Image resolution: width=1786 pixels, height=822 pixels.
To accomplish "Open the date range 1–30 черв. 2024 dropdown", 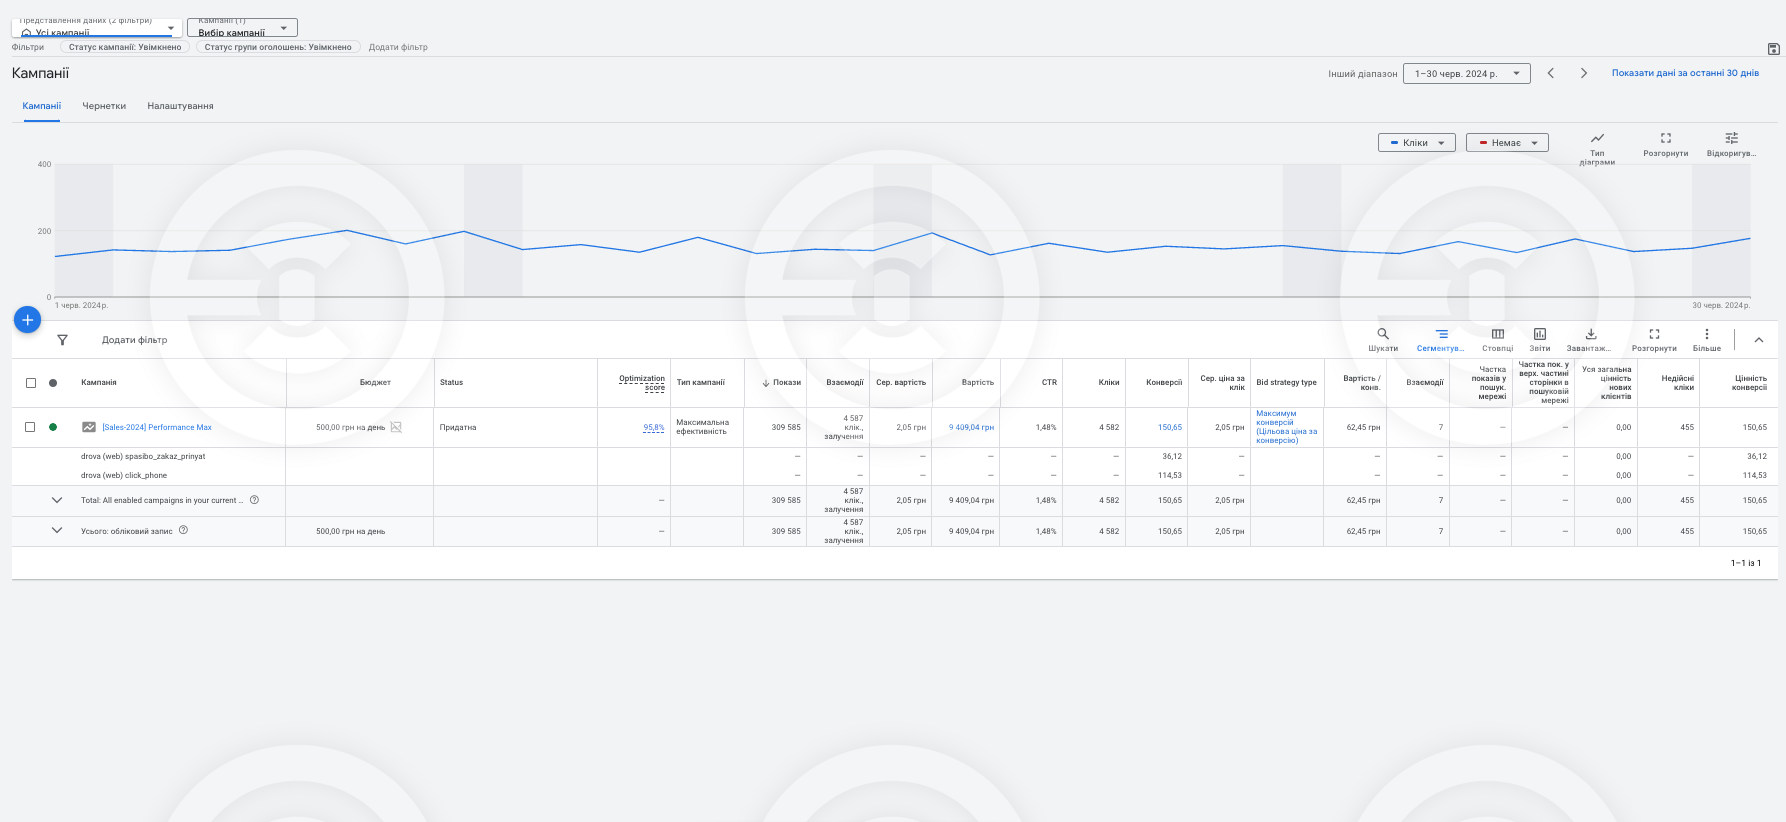I will pos(1466,73).
